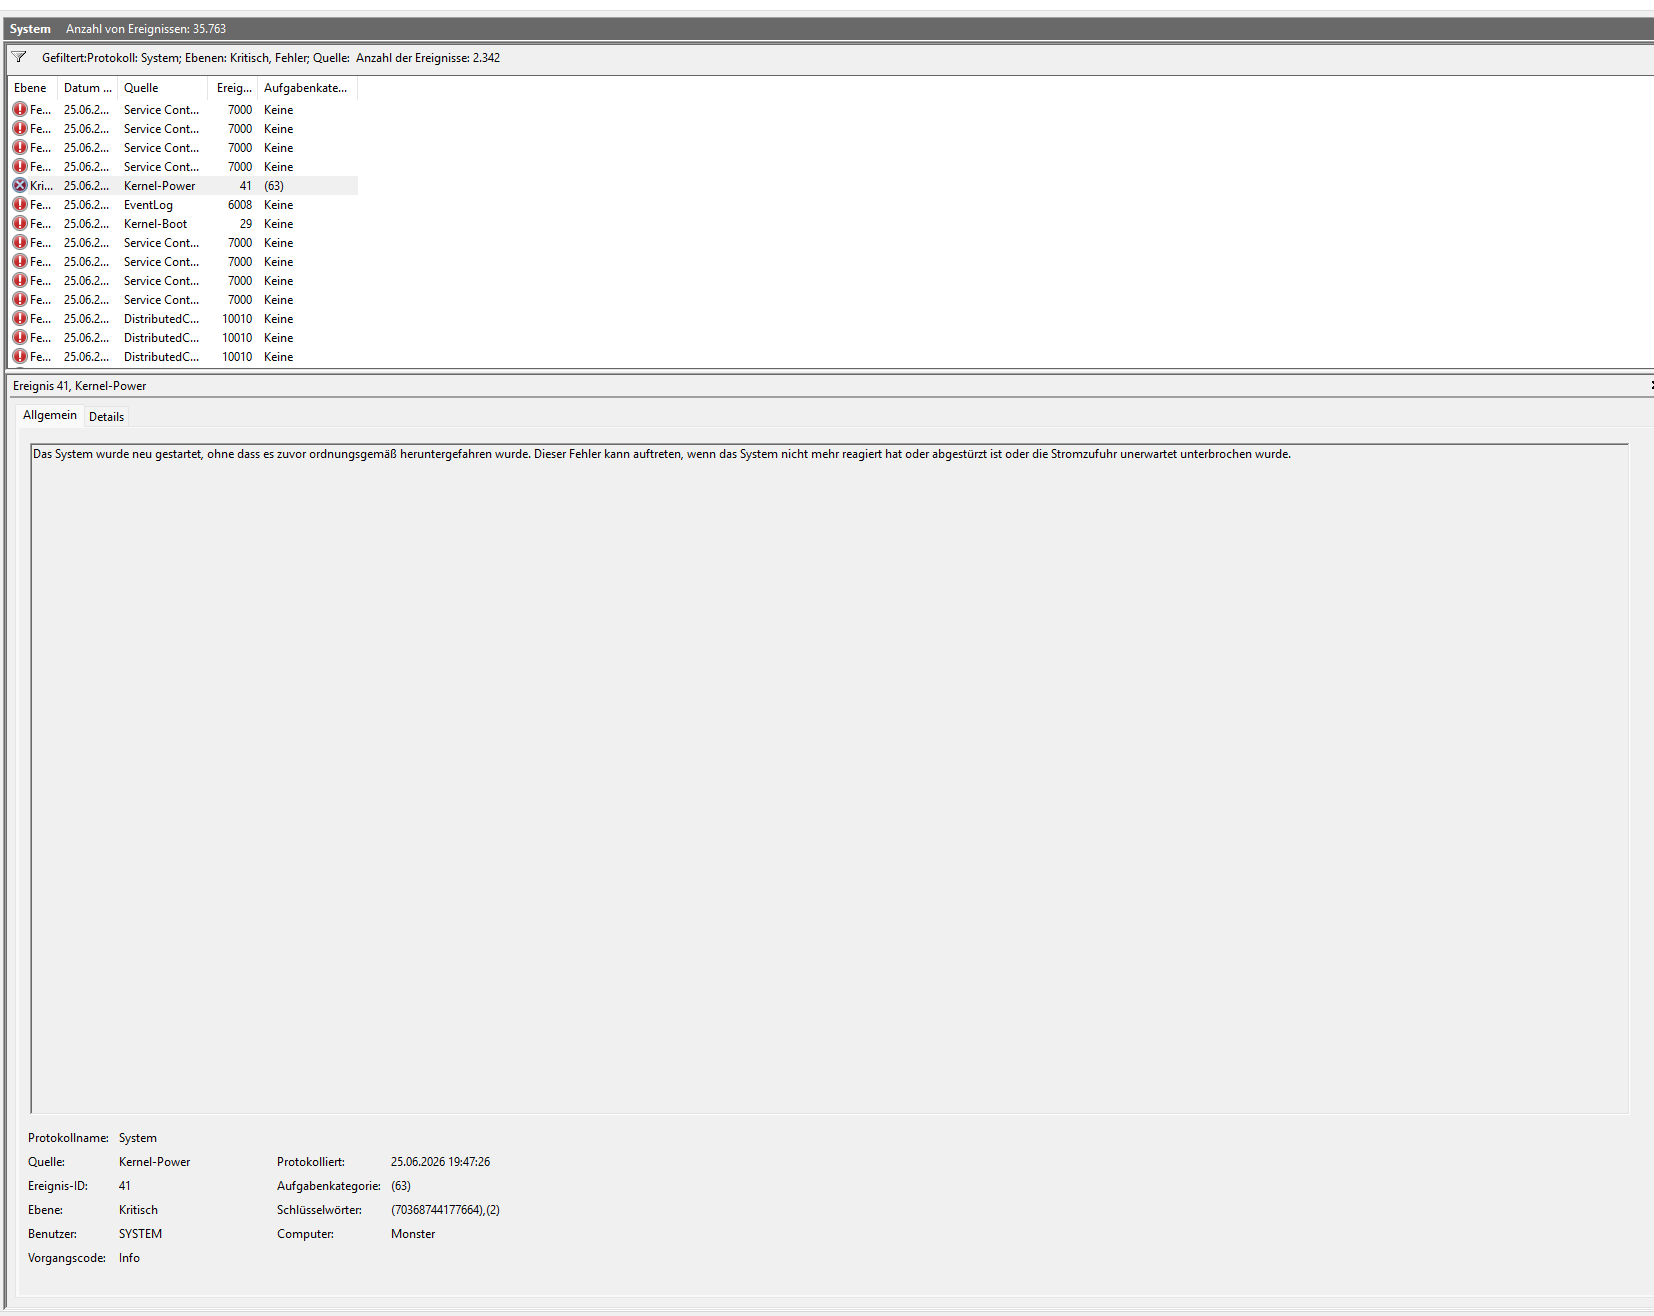The height and width of the screenshot is (1316, 1654).
Task: Click the (63) category cell in list
Action: 274,186
